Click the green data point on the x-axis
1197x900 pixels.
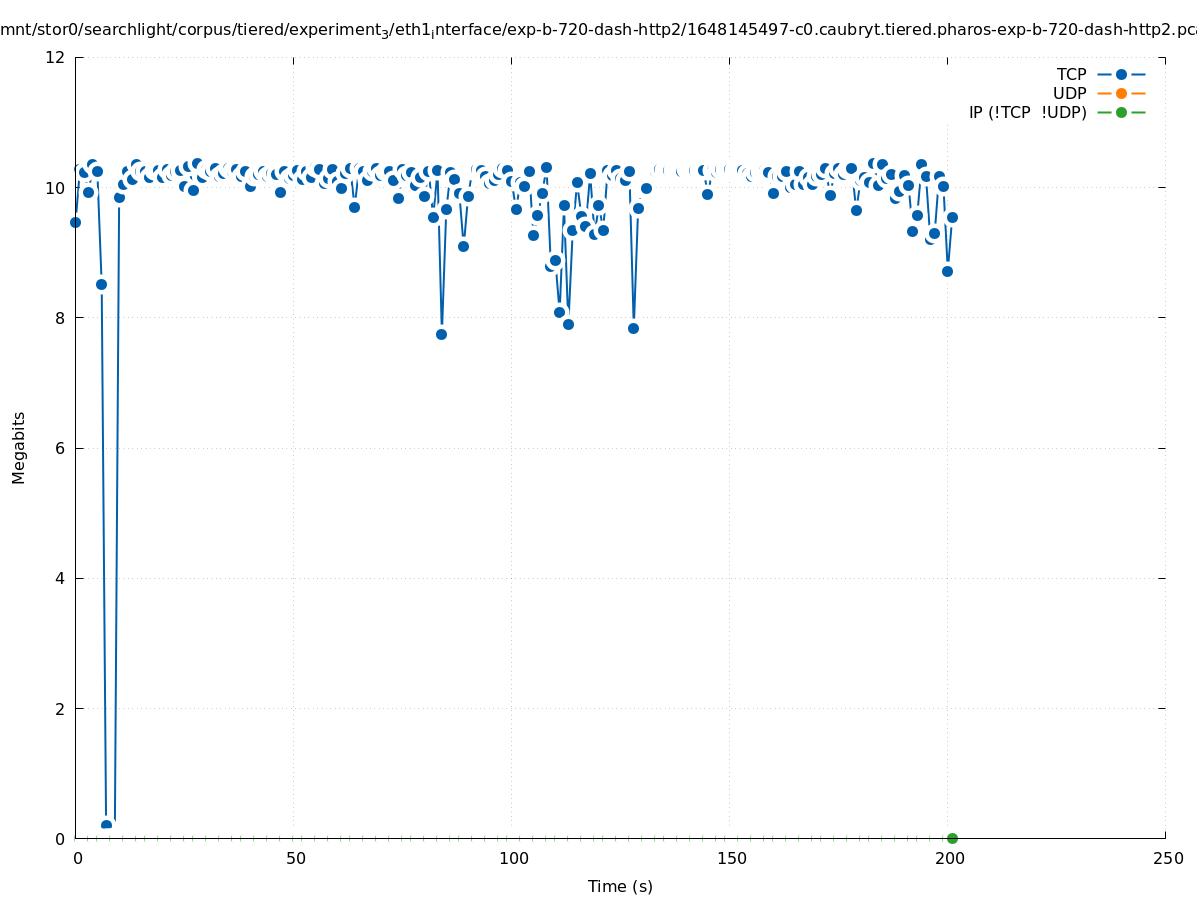tap(952, 838)
